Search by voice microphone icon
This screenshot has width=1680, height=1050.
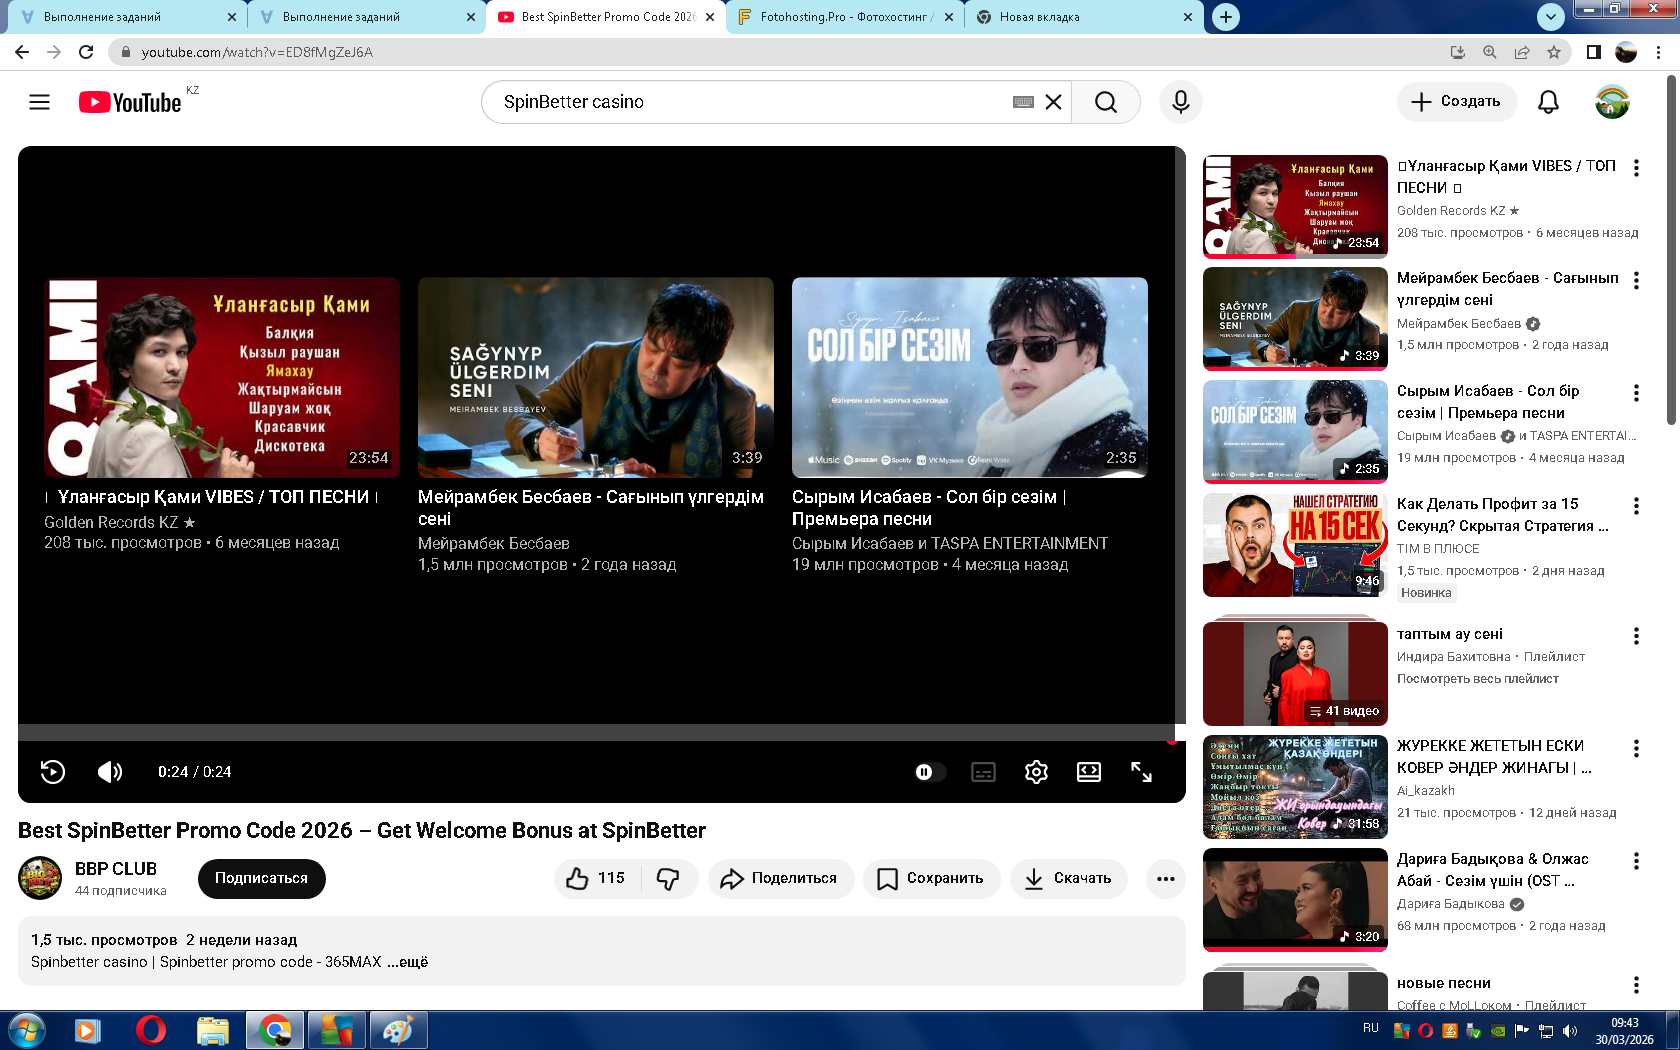(1180, 102)
